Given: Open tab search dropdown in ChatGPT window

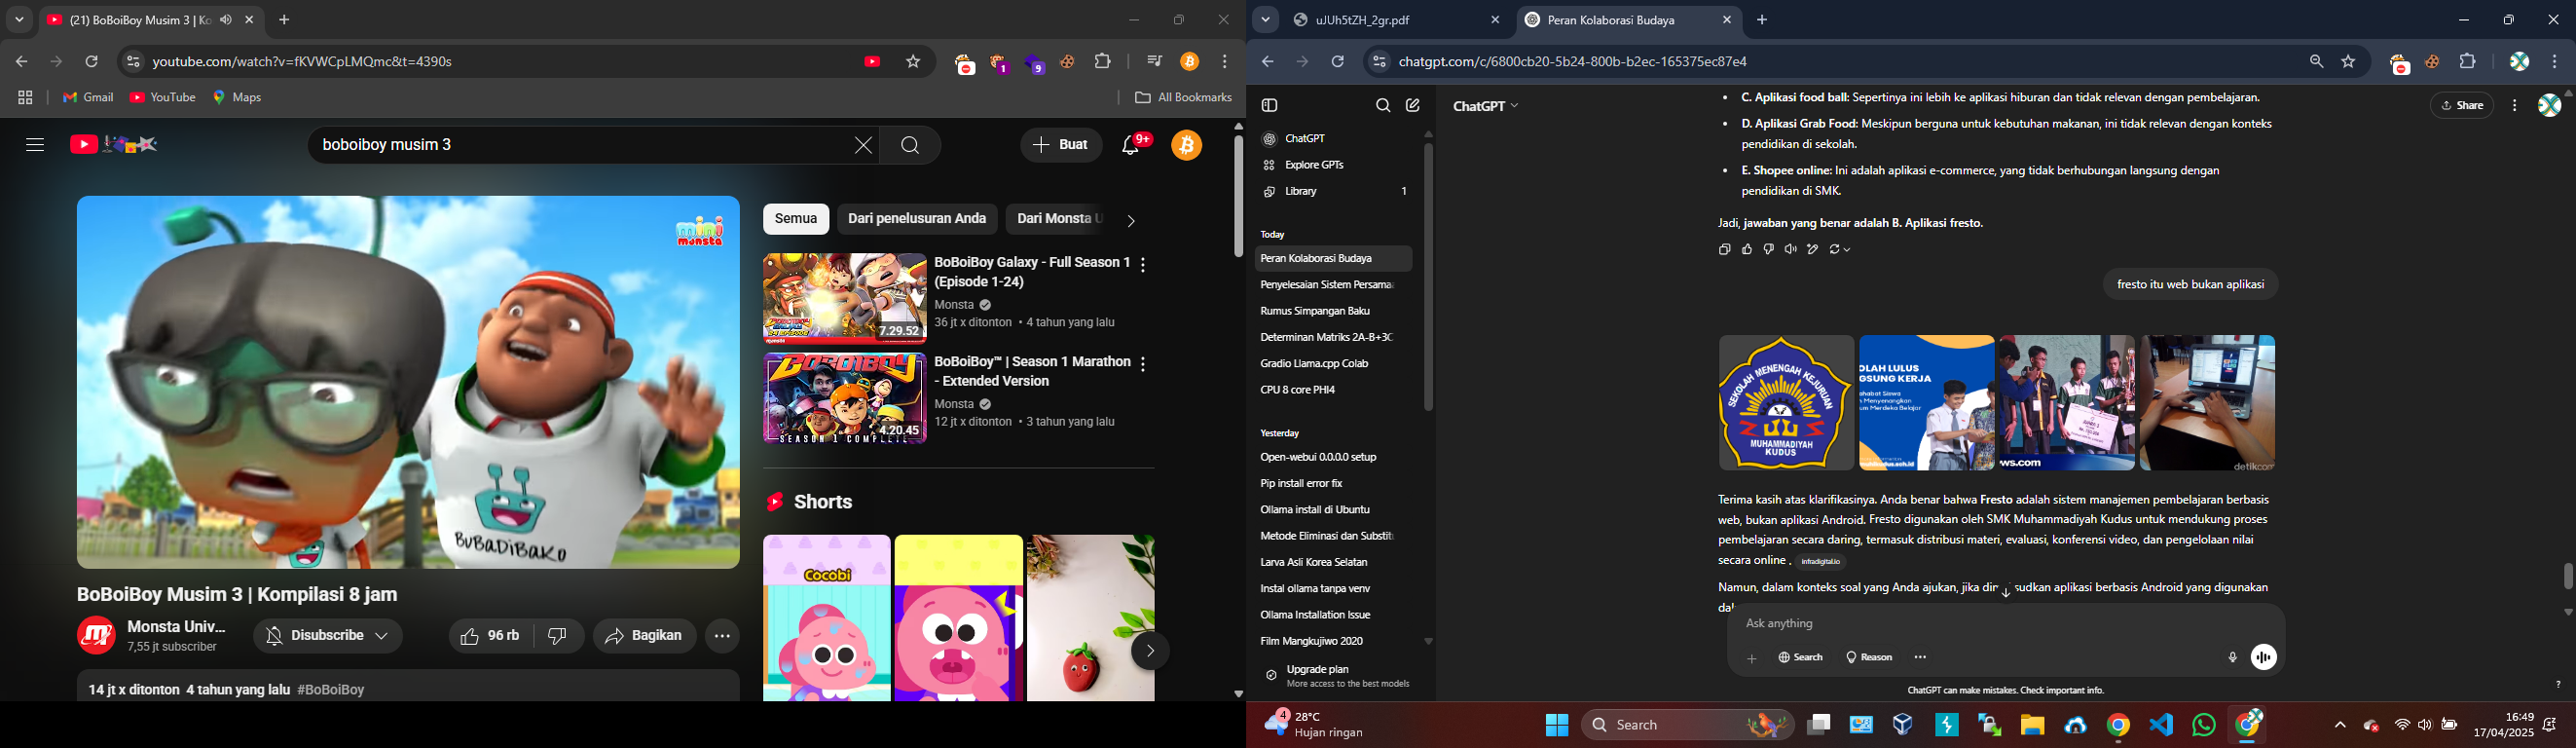Looking at the screenshot, I should [x=1265, y=20].
